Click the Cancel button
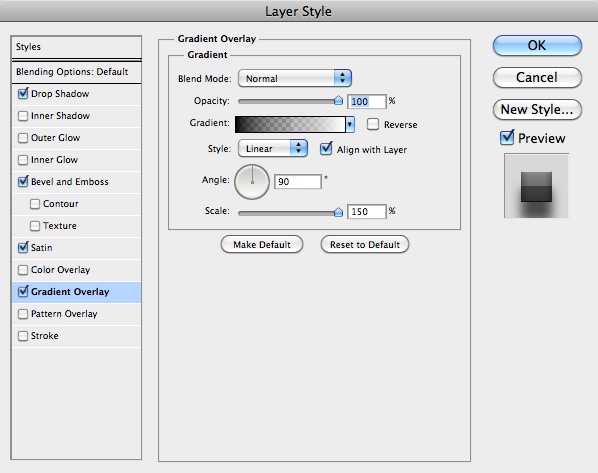This screenshot has height=473, width=598. click(537, 77)
